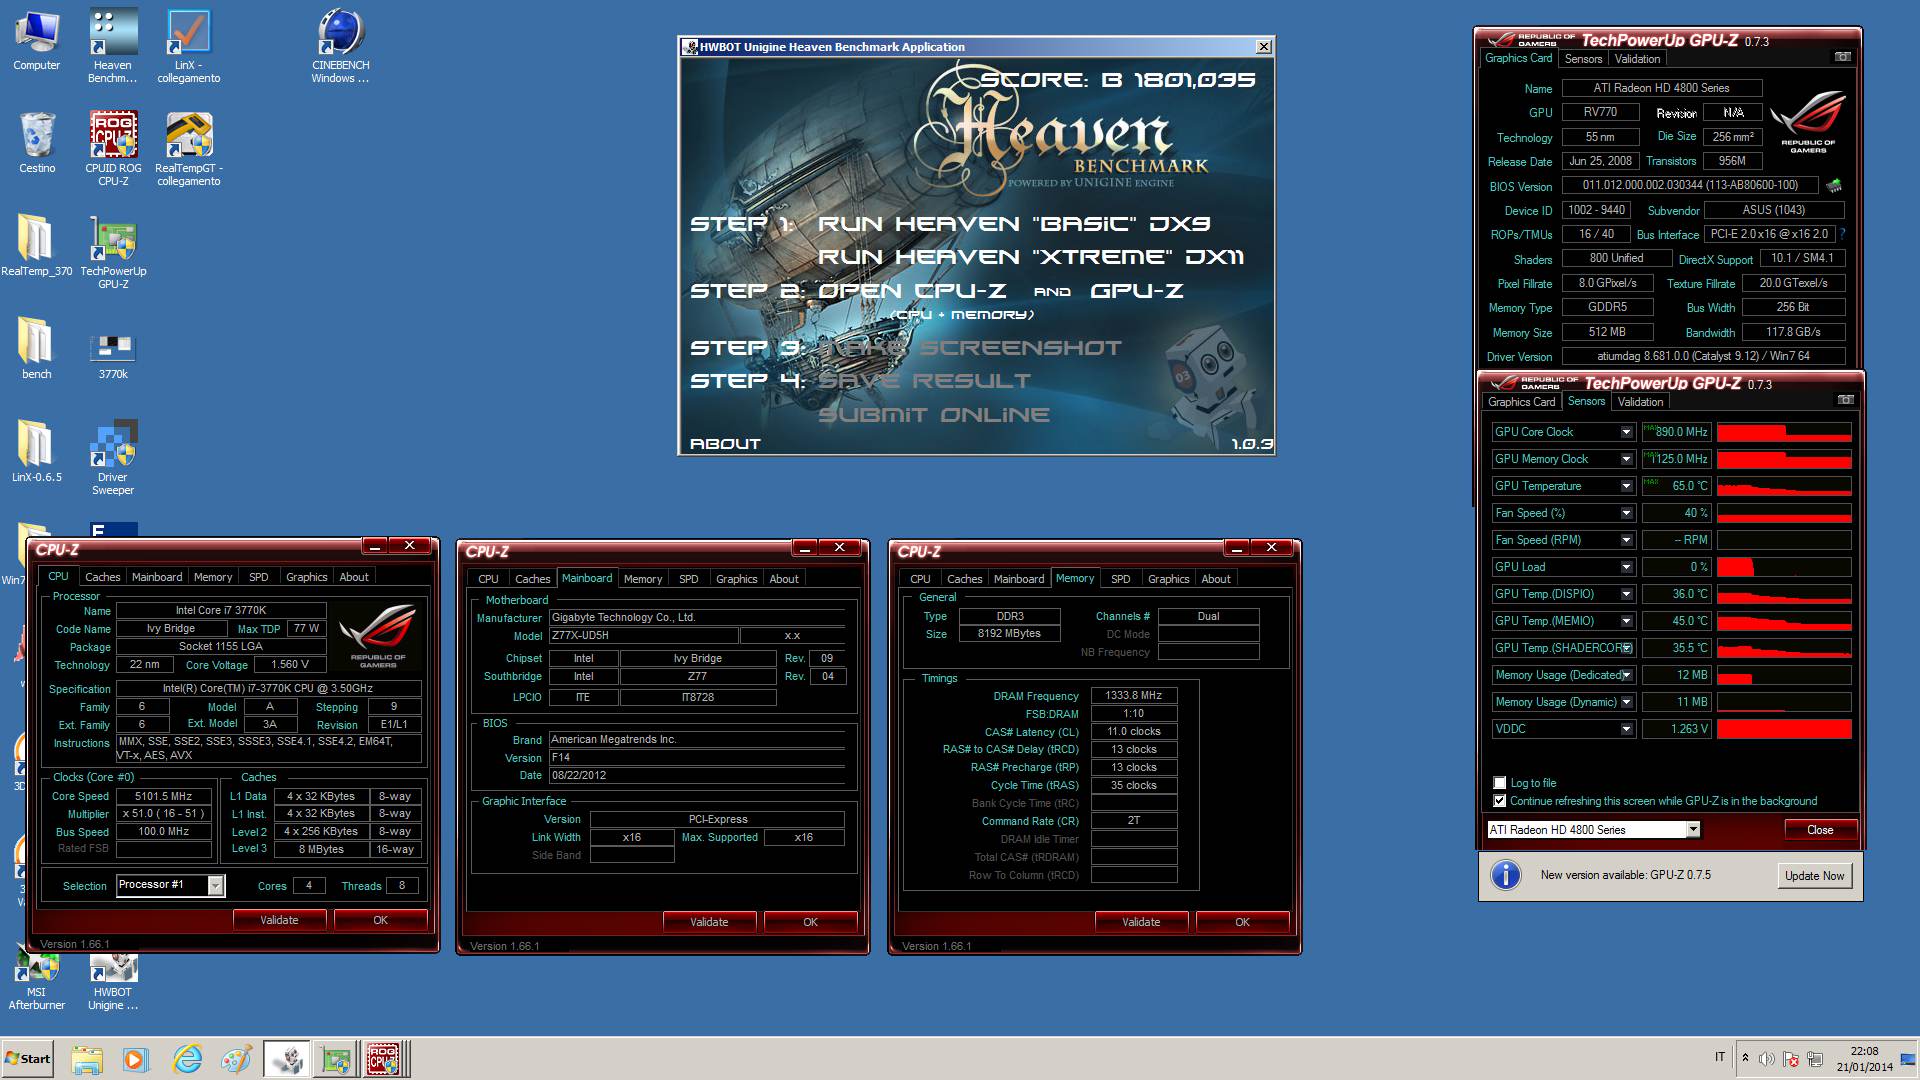1920x1080 pixels.
Task: Open LinX collegamento desktop shortcut
Action: coord(188,46)
